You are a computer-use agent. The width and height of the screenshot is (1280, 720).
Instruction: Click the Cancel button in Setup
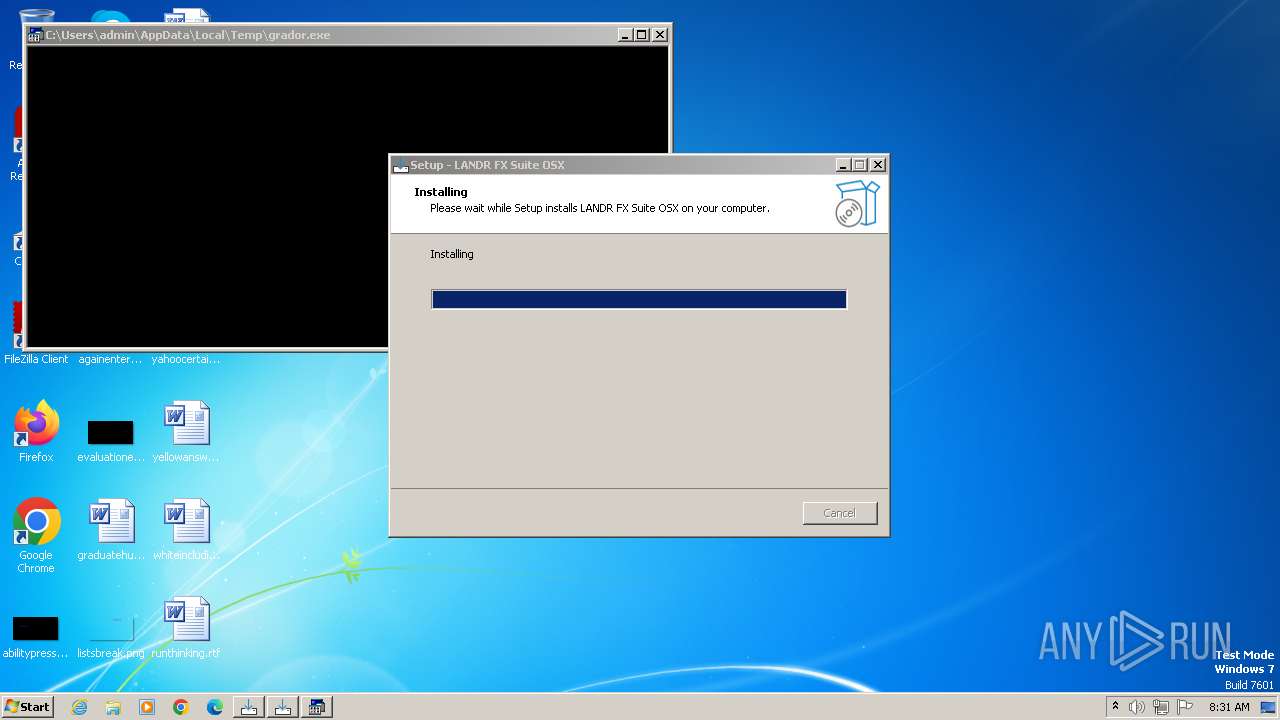[x=839, y=513]
